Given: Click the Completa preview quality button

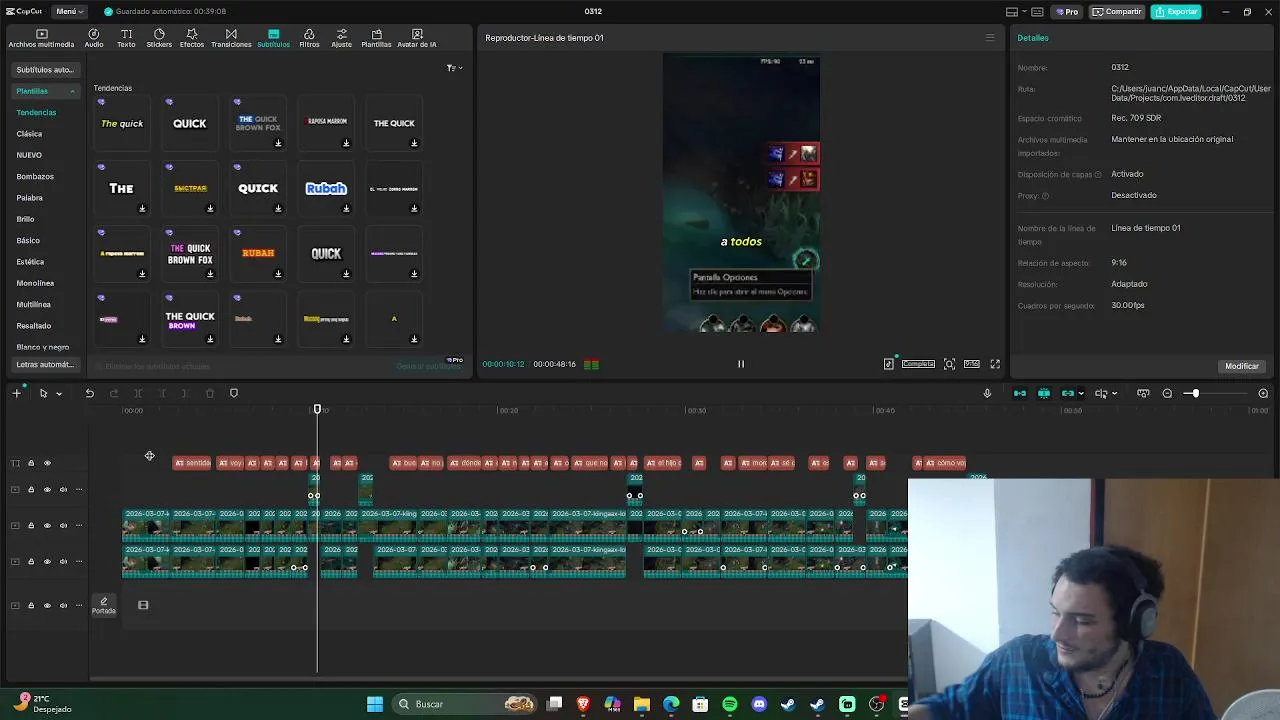Looking at the screenshot, I should [918, 364].
